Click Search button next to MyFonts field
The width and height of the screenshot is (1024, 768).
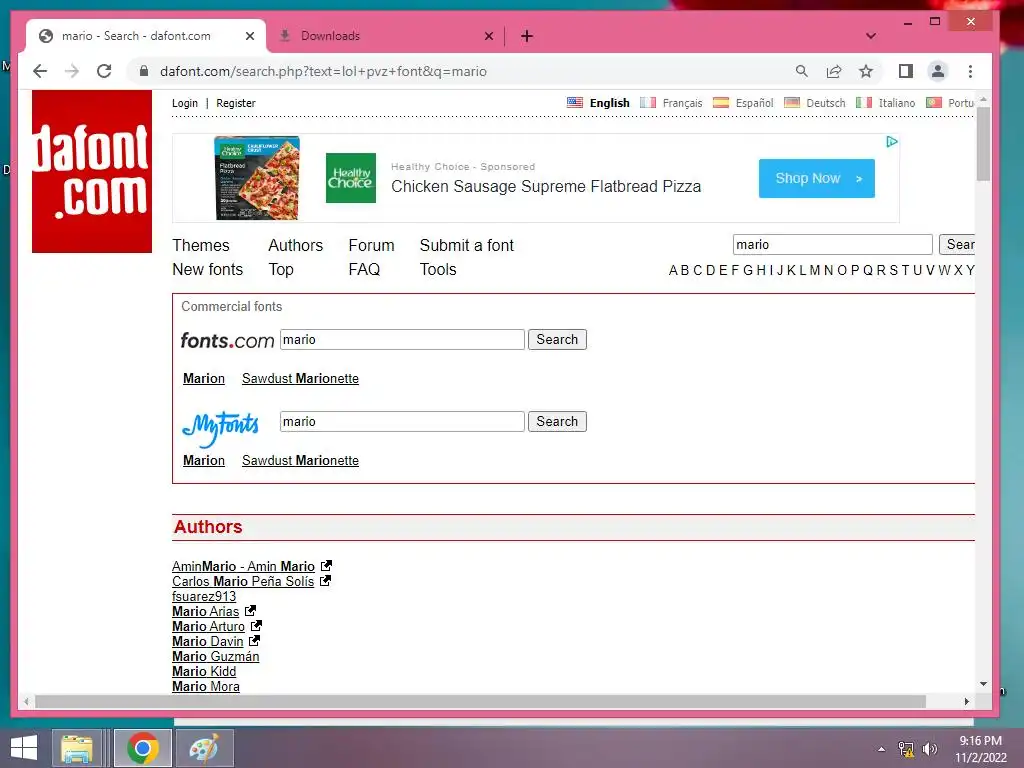coord(557,421)
